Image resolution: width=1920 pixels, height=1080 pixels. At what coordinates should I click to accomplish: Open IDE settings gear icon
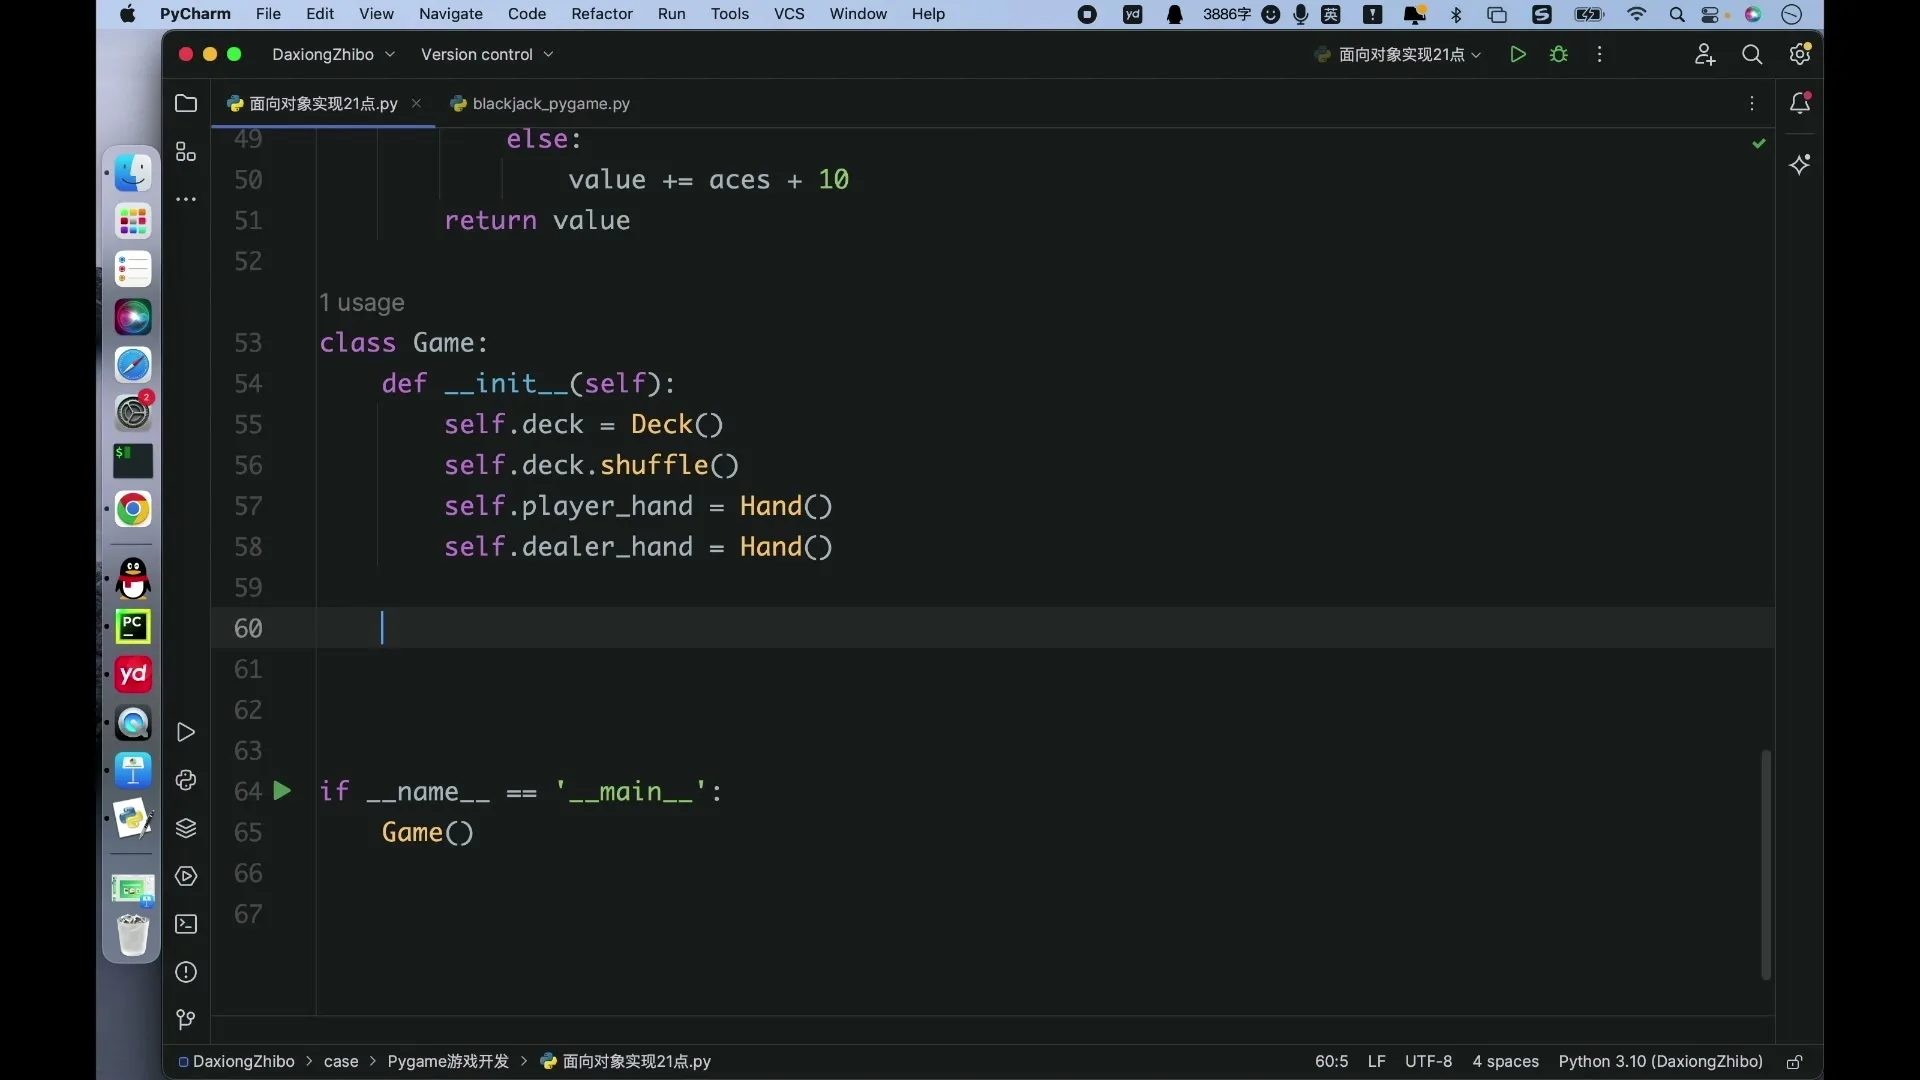click(x=1800, y=54)
